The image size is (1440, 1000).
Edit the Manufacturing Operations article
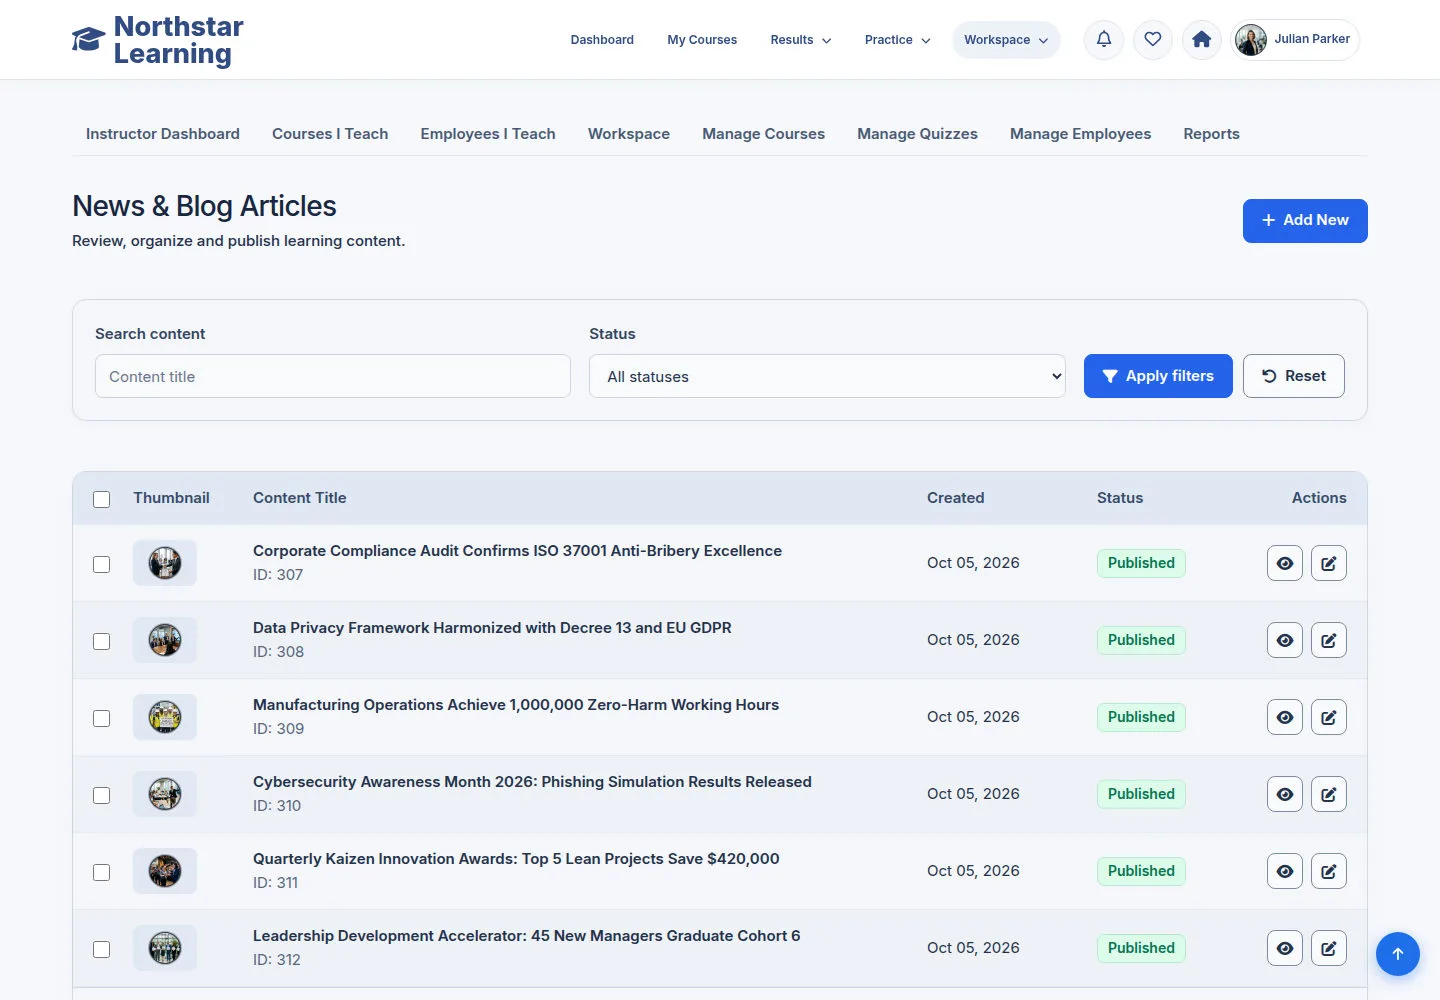click(1329, 717)
